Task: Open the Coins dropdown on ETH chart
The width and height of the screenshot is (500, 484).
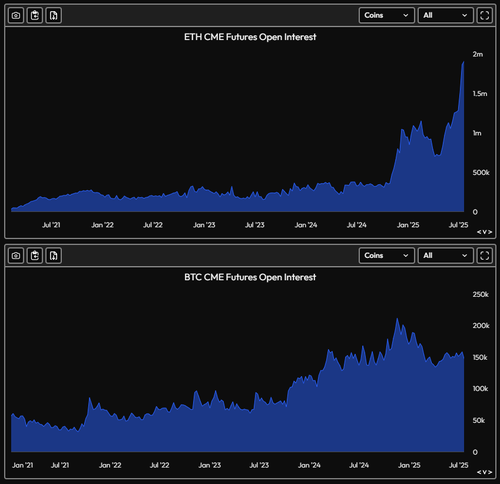Action: point(387,15)
